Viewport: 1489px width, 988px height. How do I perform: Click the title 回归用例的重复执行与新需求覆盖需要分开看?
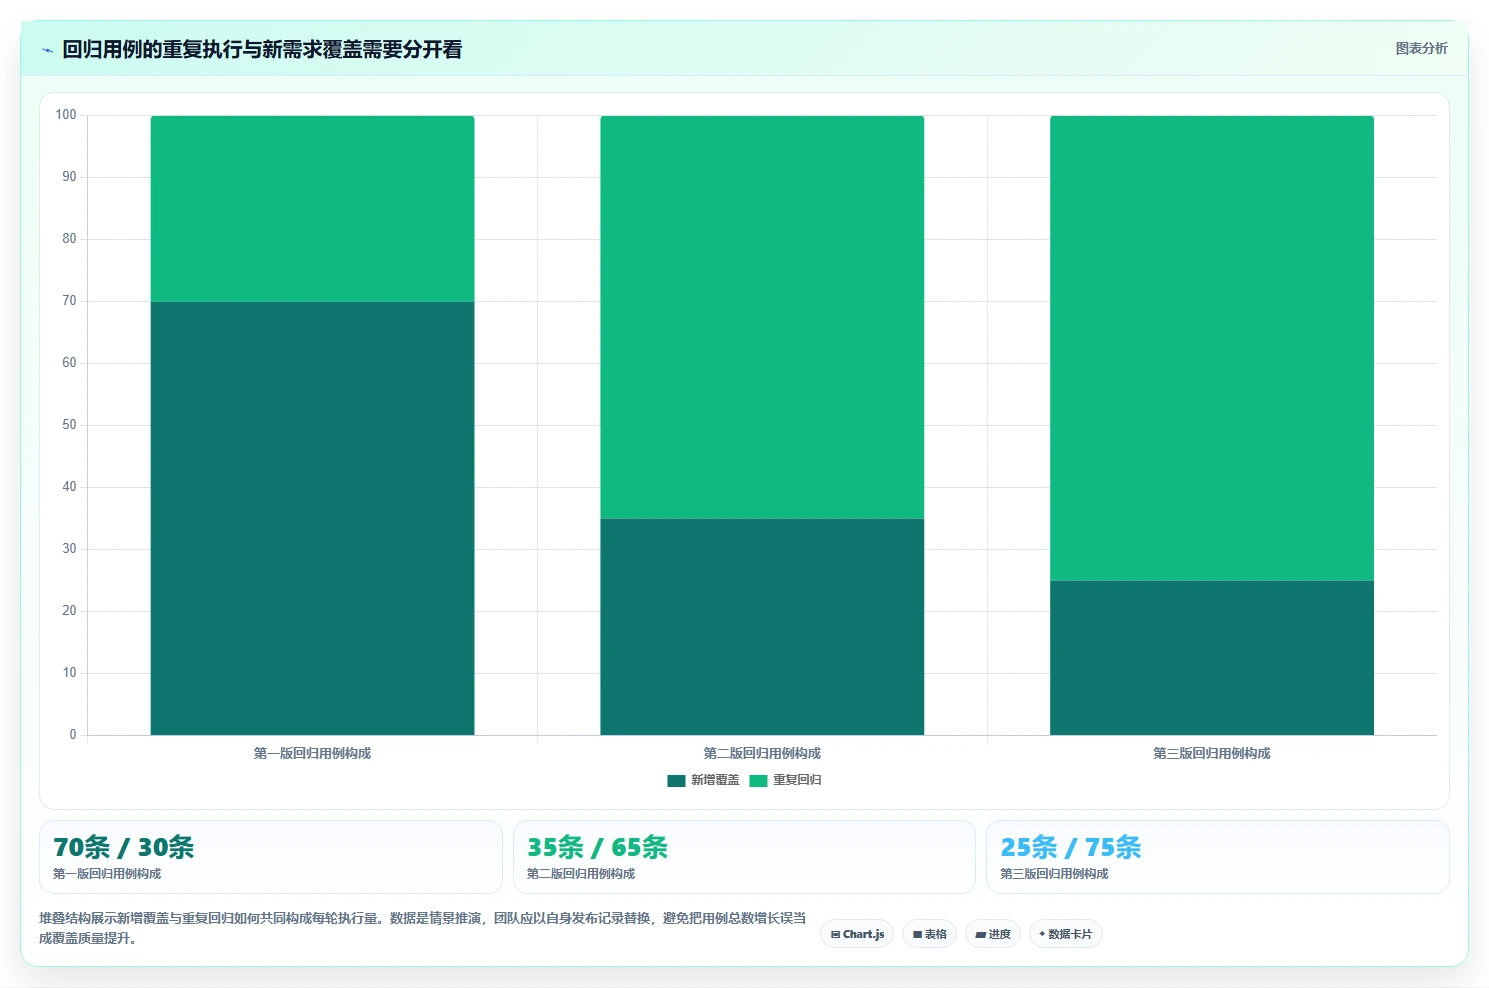tap(262, 49)
